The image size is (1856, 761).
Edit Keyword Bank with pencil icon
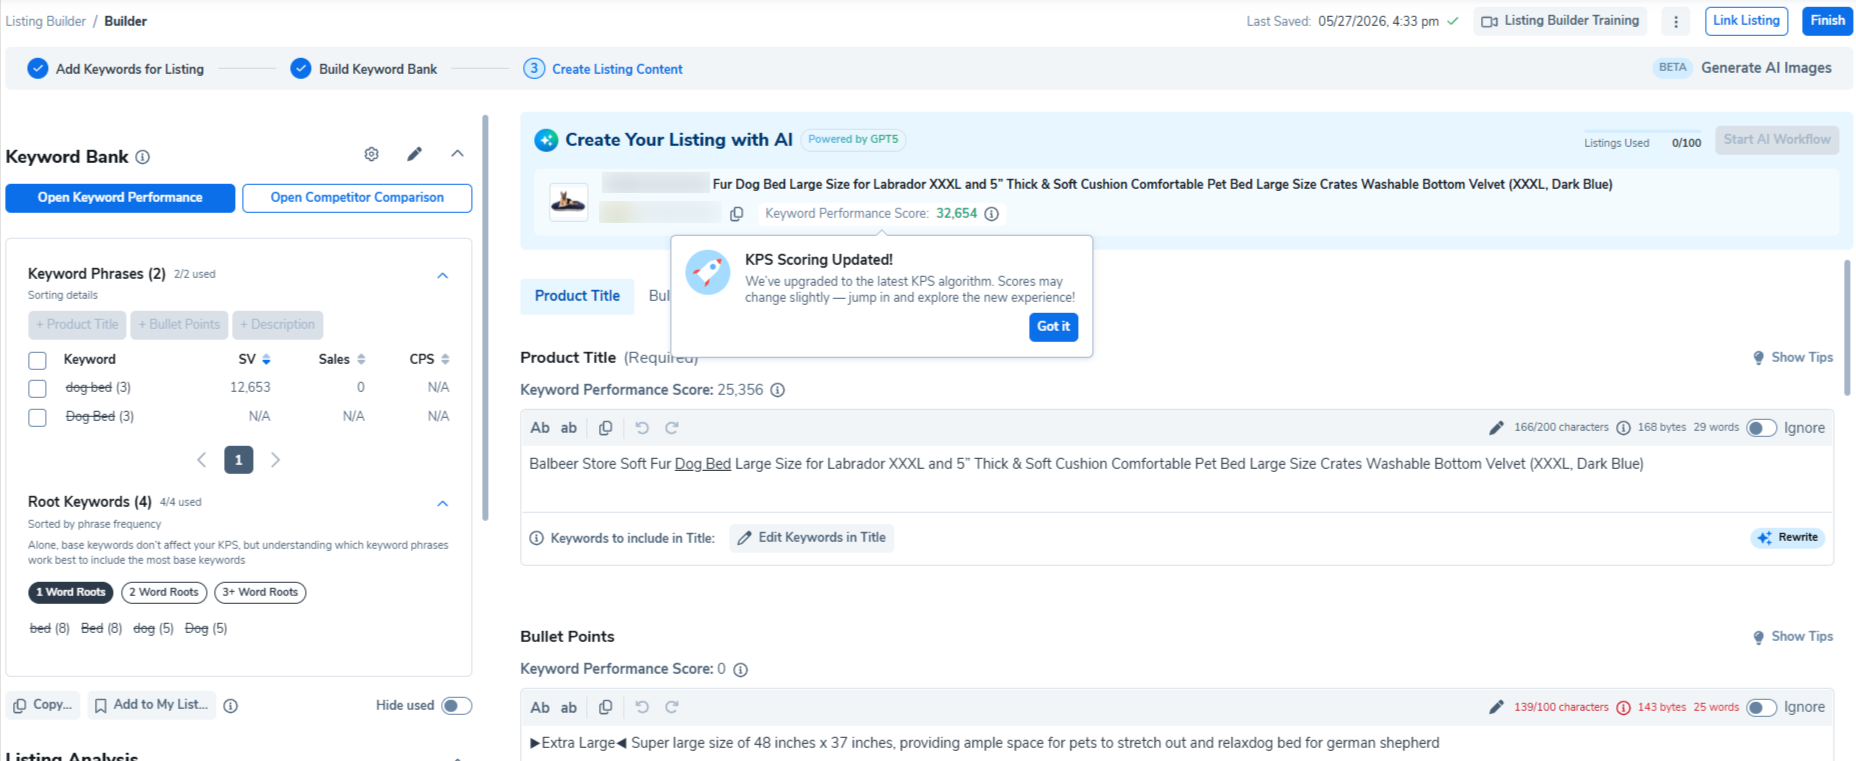point(414,154)
